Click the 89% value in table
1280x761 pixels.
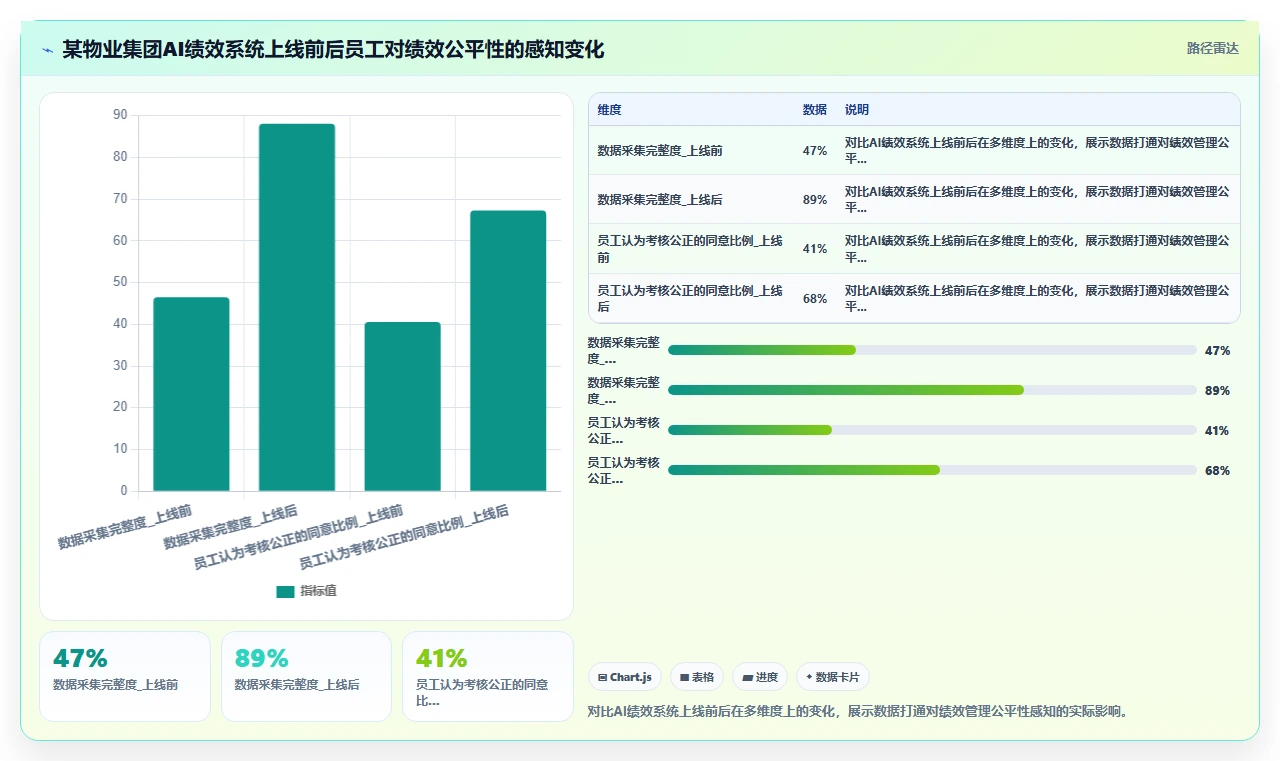(x=814, y=199)
